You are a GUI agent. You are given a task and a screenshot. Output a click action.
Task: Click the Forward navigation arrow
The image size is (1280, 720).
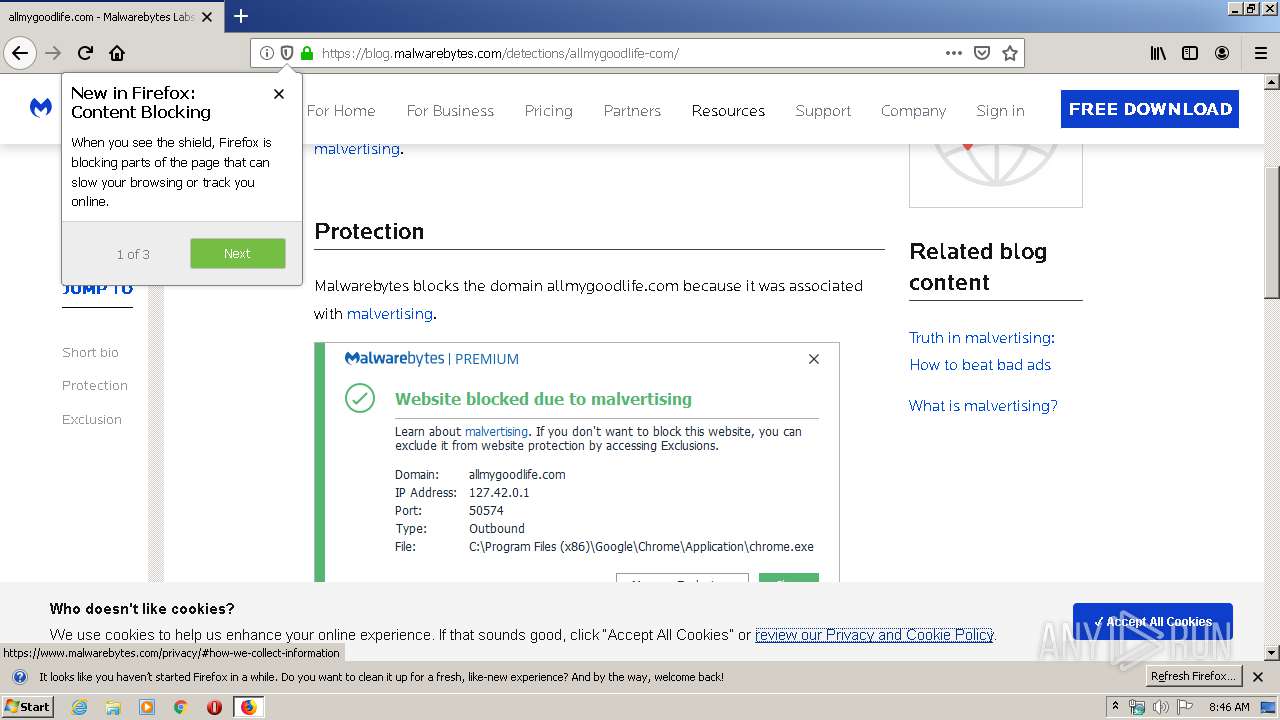tap(53, 53)
